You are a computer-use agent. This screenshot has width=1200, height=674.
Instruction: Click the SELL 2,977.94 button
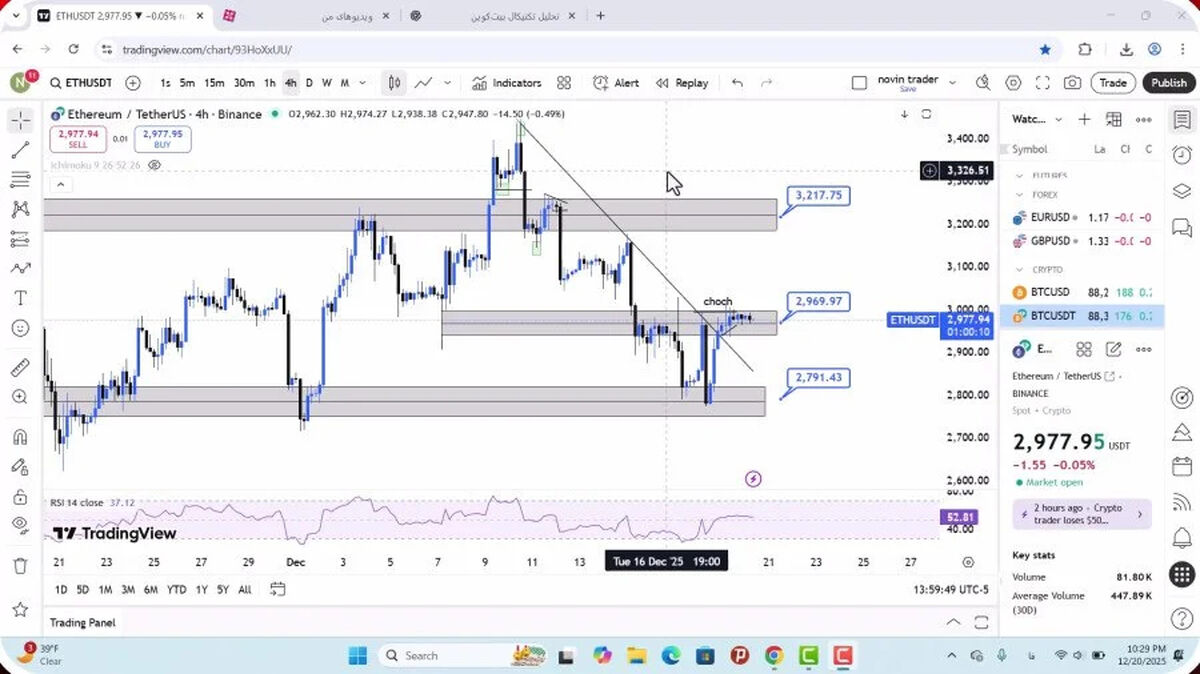(78, 139)
